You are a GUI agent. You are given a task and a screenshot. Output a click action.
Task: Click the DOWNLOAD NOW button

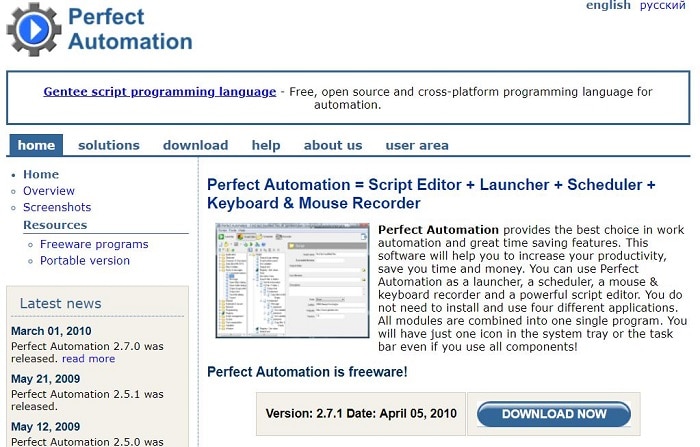pyautogui.click(x=554, y=414)
